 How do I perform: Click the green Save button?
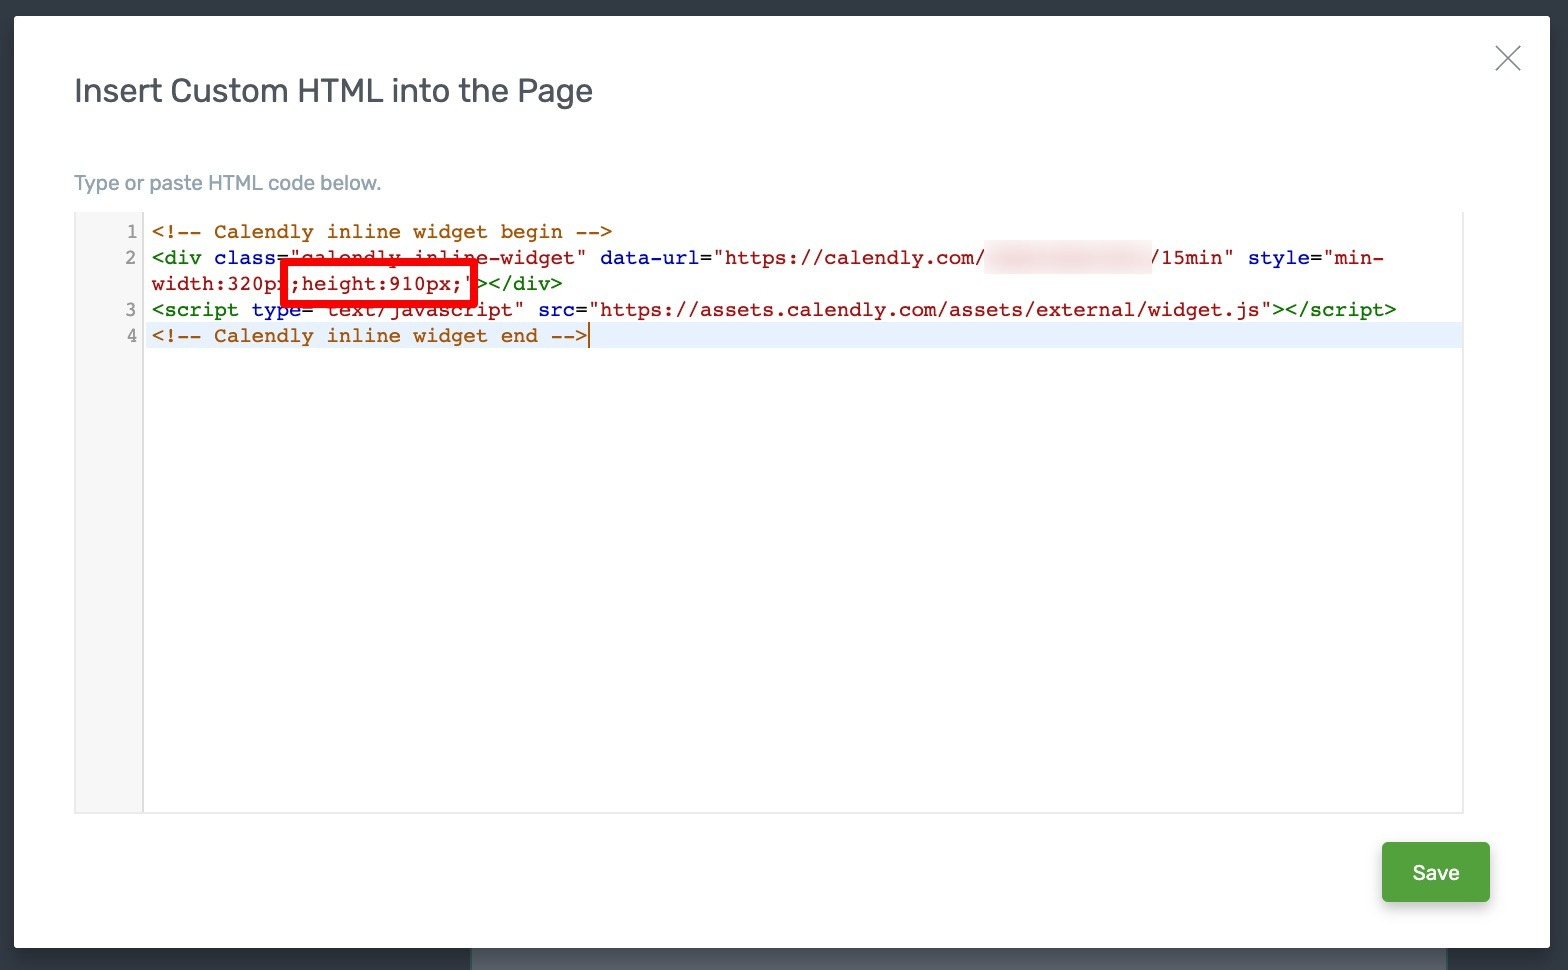[1435, 872]
